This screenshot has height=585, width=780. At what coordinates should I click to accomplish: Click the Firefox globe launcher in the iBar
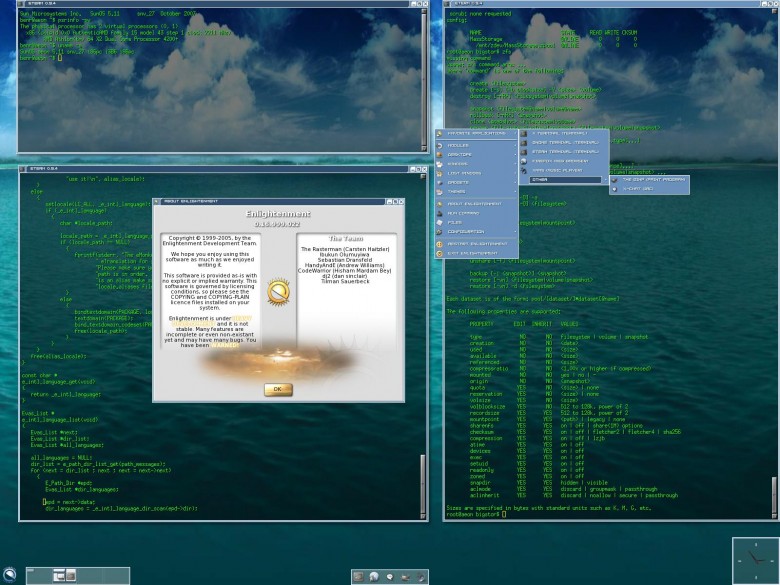[x=374, y=577]
